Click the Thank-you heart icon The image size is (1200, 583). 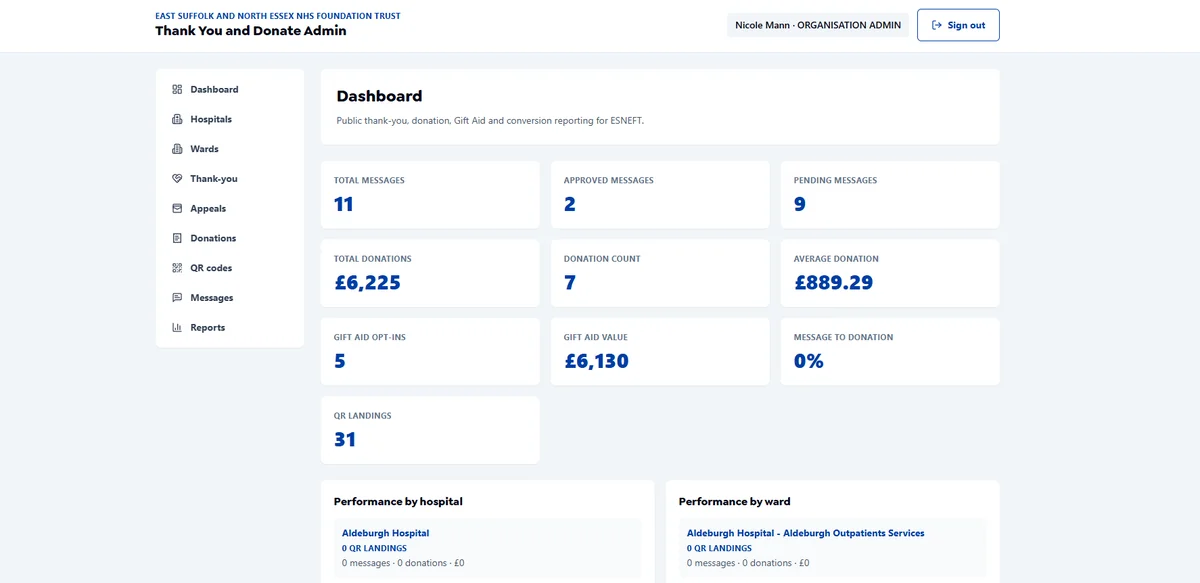(177, 179)
